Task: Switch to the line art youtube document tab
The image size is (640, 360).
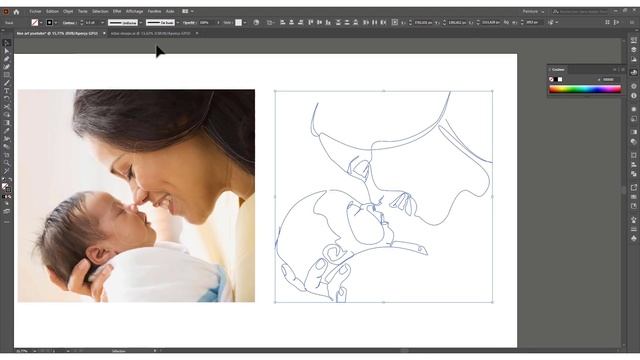Action: point(57,33)
